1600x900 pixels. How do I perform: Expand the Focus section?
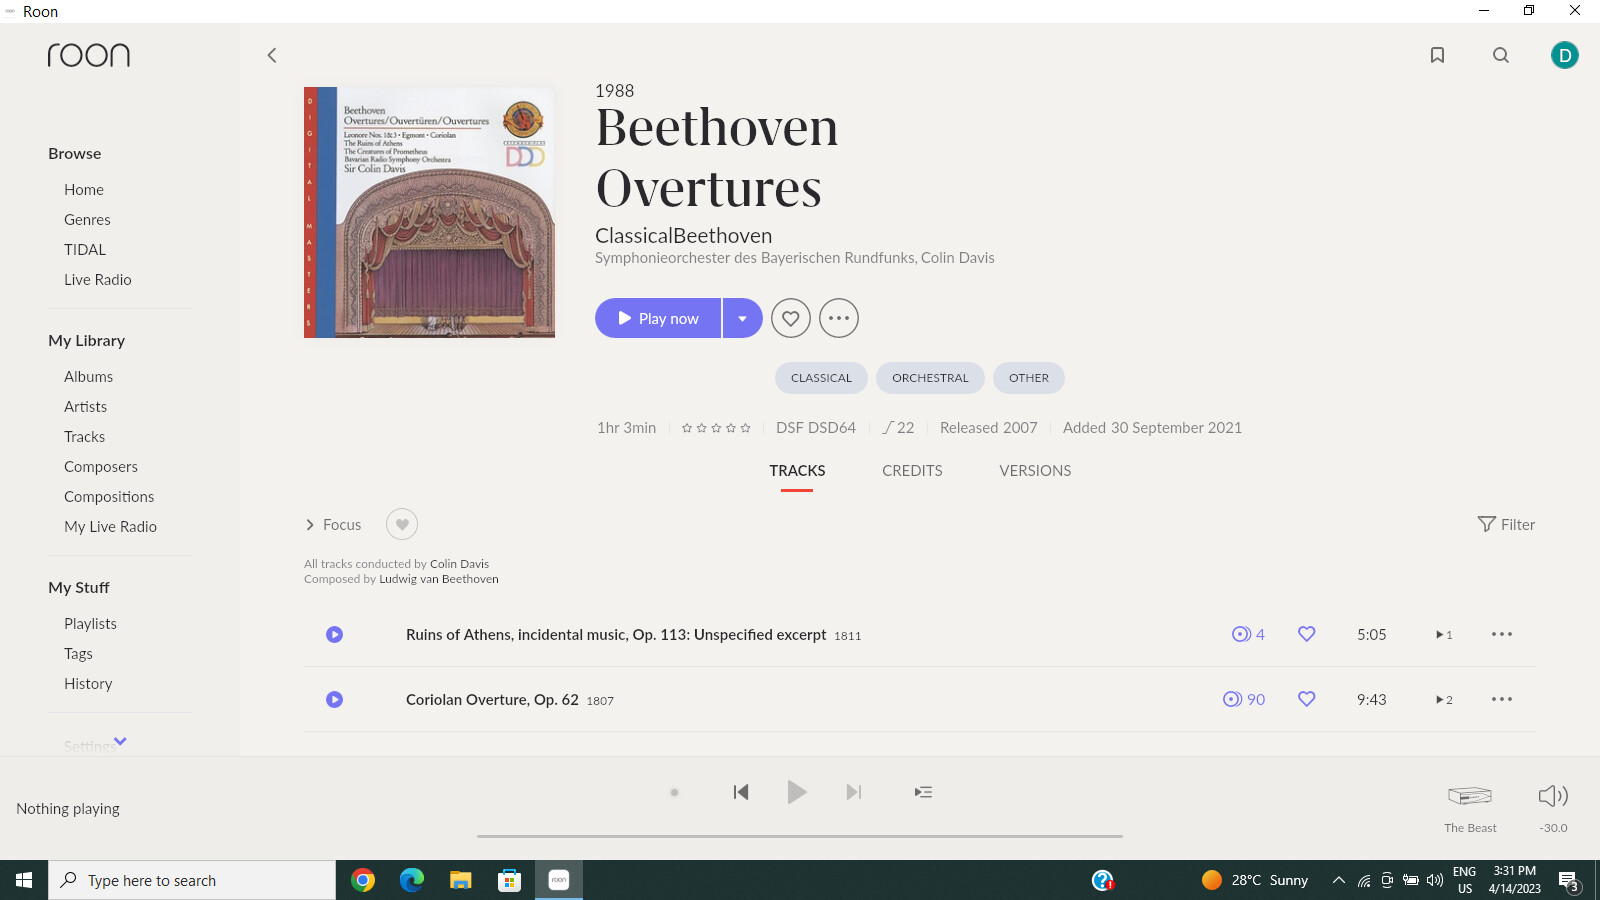coord(333,524)
